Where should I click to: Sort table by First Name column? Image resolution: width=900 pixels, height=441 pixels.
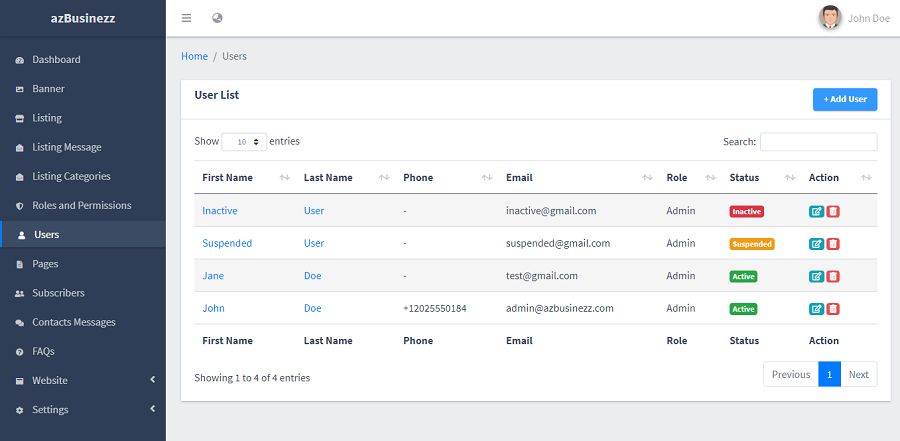click(227, 178)
